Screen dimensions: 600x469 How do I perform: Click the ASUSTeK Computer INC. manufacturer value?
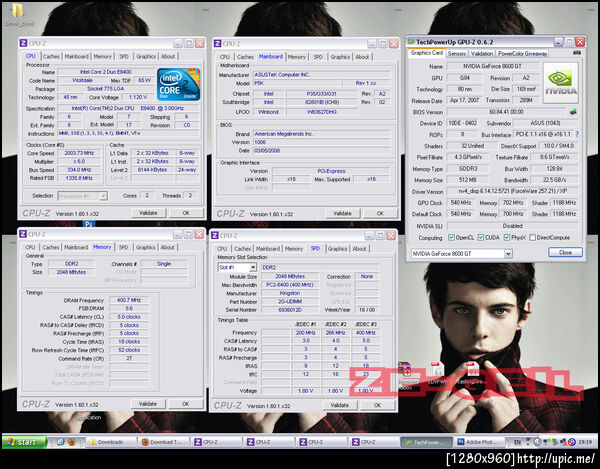pos(321,75)
